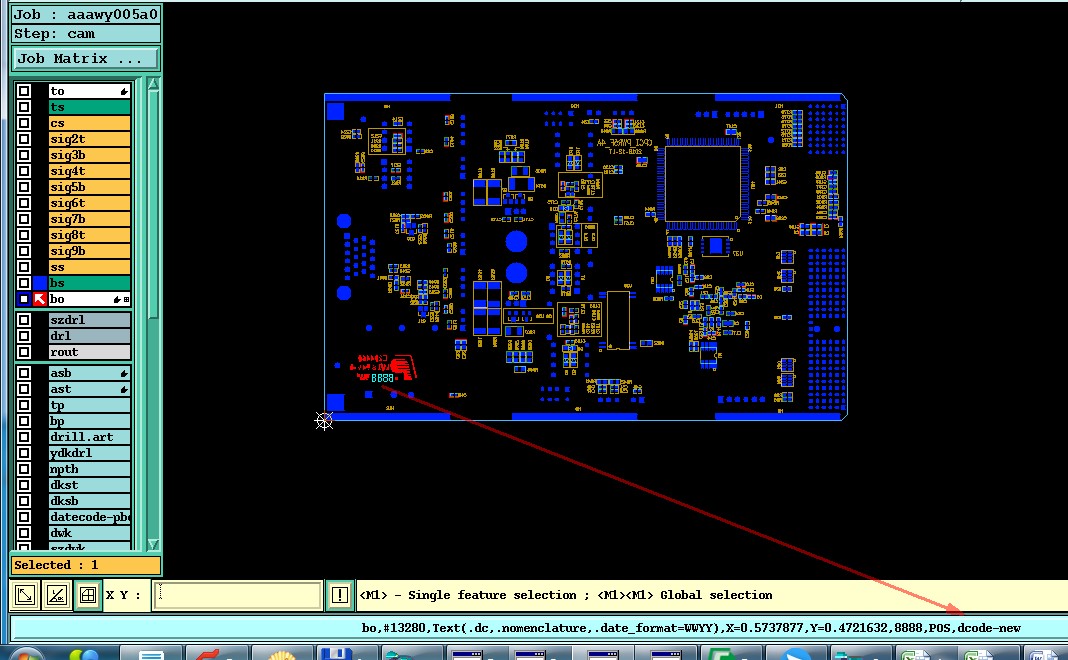
Task: Enable the sig5b layer checkbox
Action: [24, 187]
